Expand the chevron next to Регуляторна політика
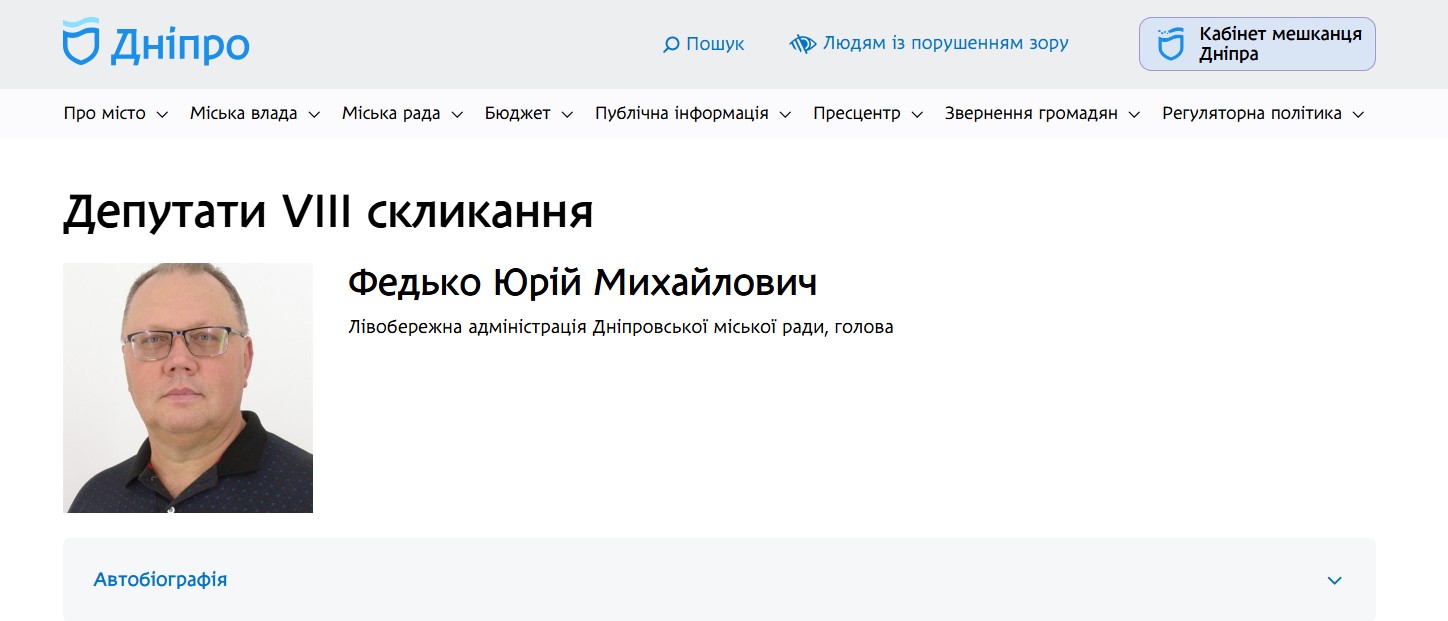Viewport: 1448px width, 621px height. [x=1358, y=115]
